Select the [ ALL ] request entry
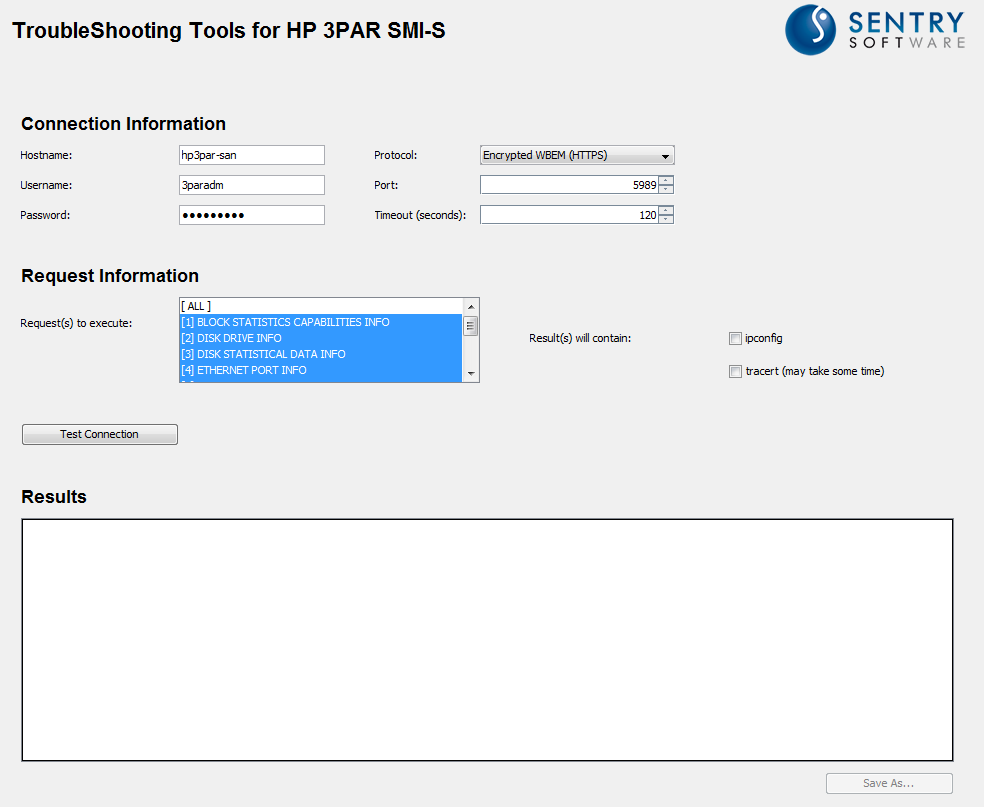 pos(320,306)
